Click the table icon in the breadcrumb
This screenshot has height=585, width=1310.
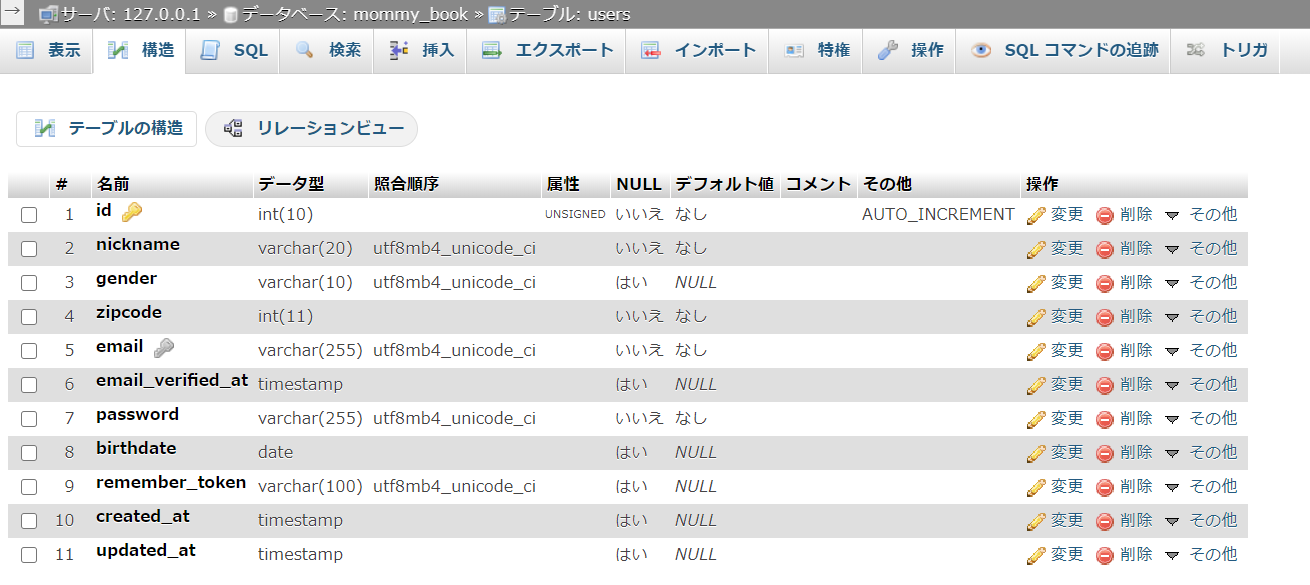pos(497,15)
